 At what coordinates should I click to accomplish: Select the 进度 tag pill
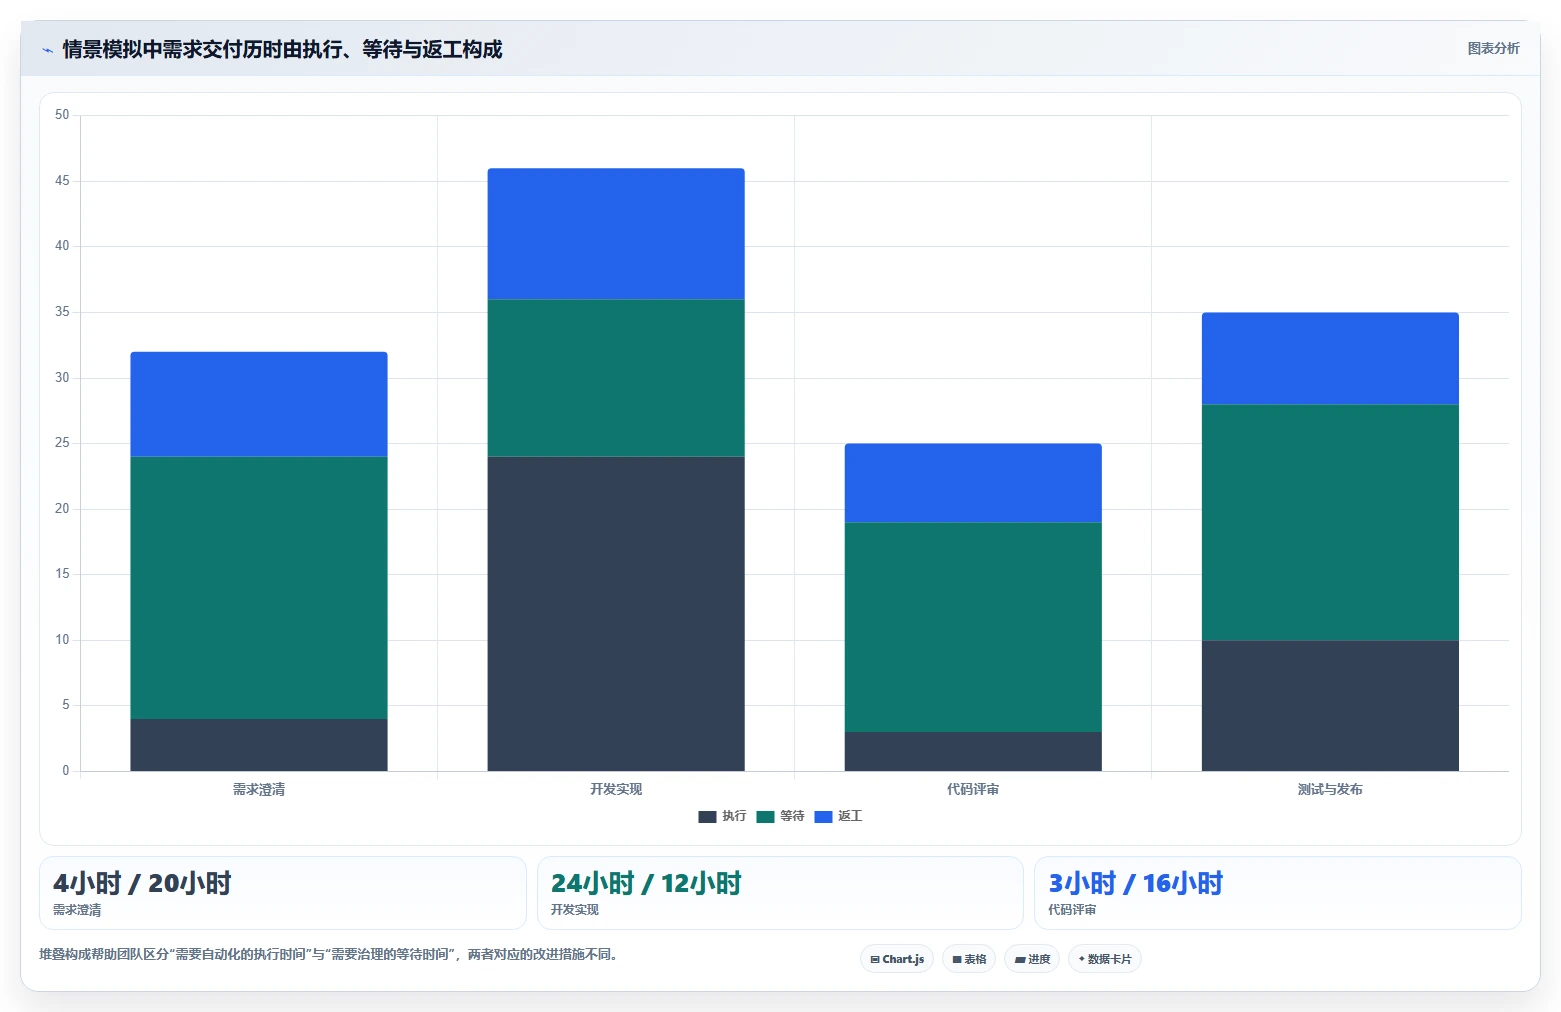coord(1032,959)
